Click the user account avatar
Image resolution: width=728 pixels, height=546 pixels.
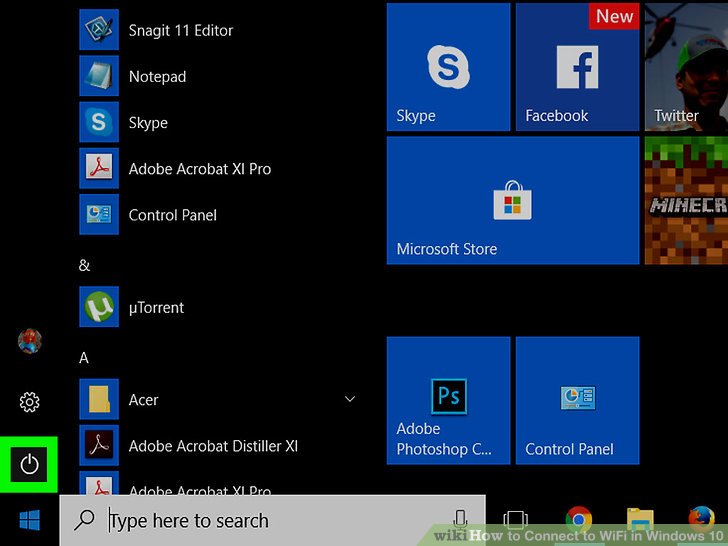point(30,341)
